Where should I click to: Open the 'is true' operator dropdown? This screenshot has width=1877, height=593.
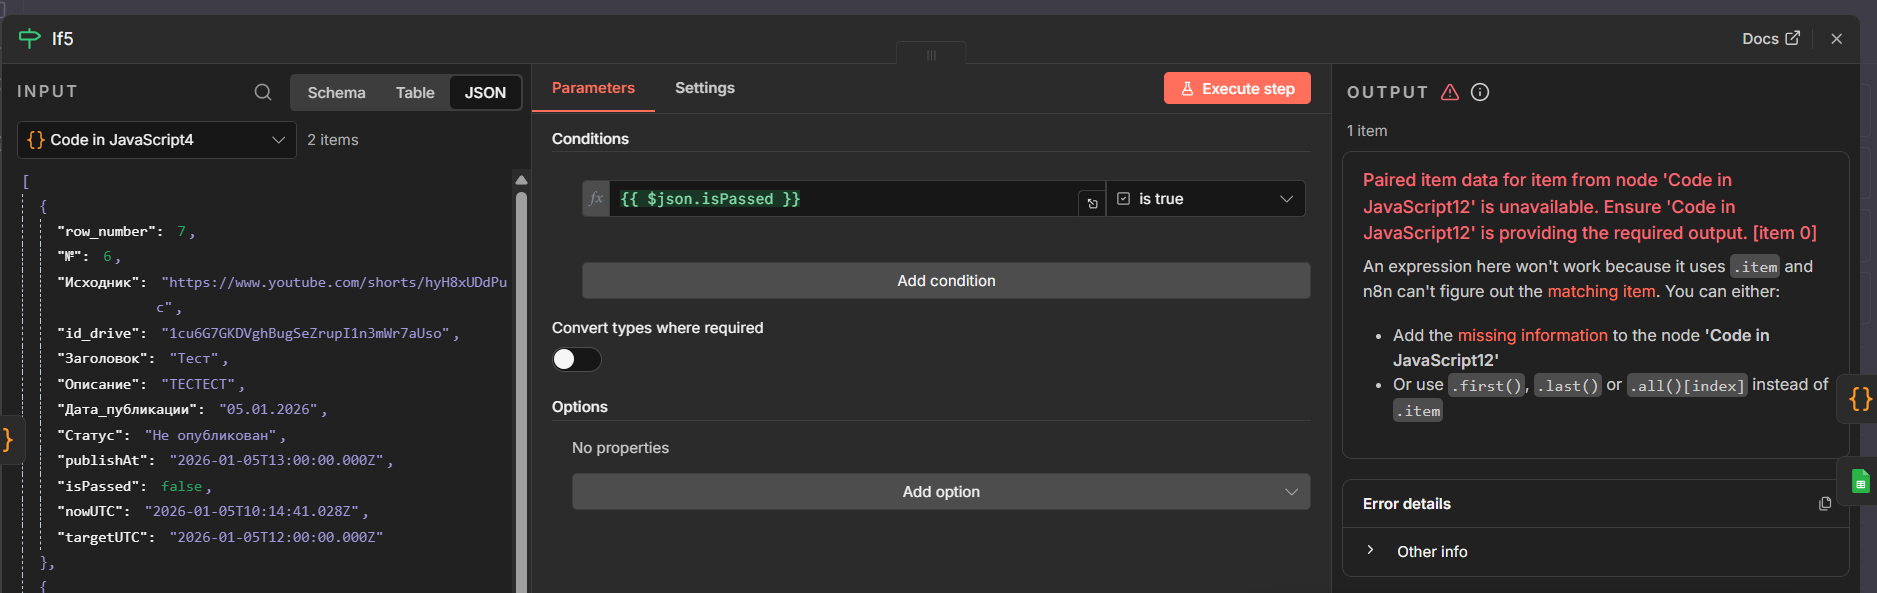1205,199
